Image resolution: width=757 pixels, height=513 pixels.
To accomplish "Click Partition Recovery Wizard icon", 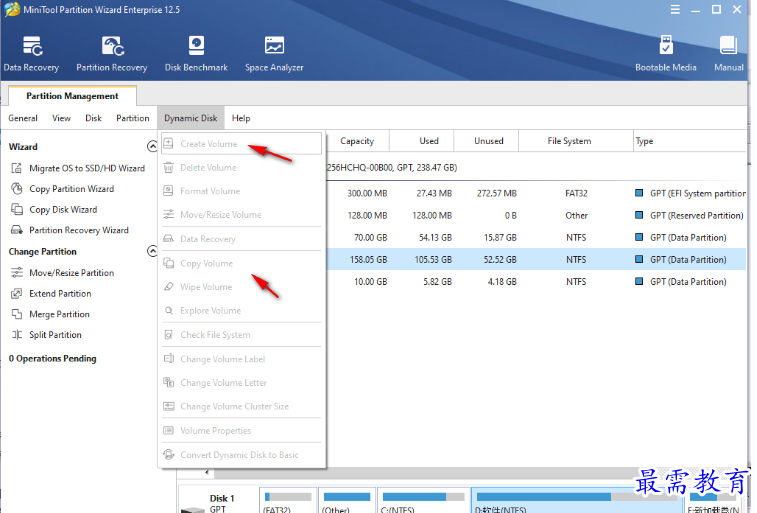I will pyautogui.click(x=17, y=230).
